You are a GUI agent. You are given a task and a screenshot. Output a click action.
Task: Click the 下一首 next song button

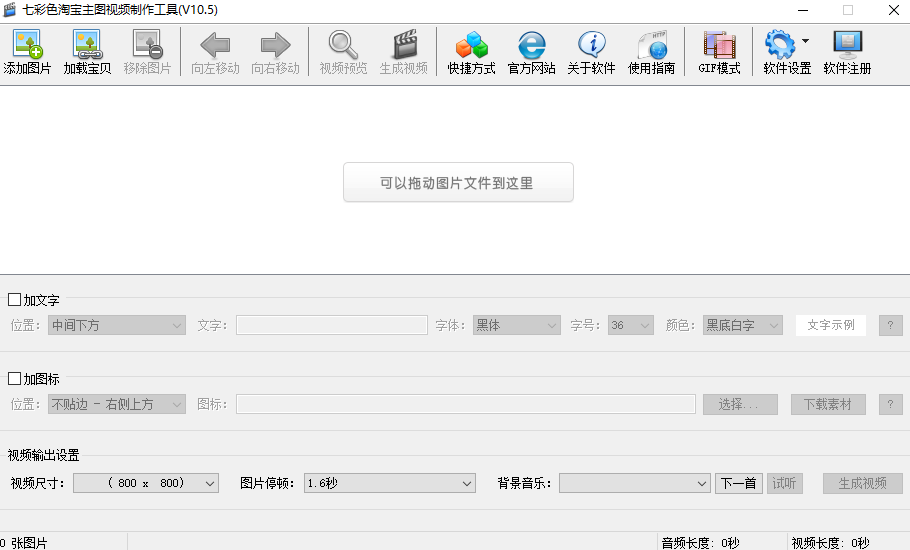coord(739,483)
